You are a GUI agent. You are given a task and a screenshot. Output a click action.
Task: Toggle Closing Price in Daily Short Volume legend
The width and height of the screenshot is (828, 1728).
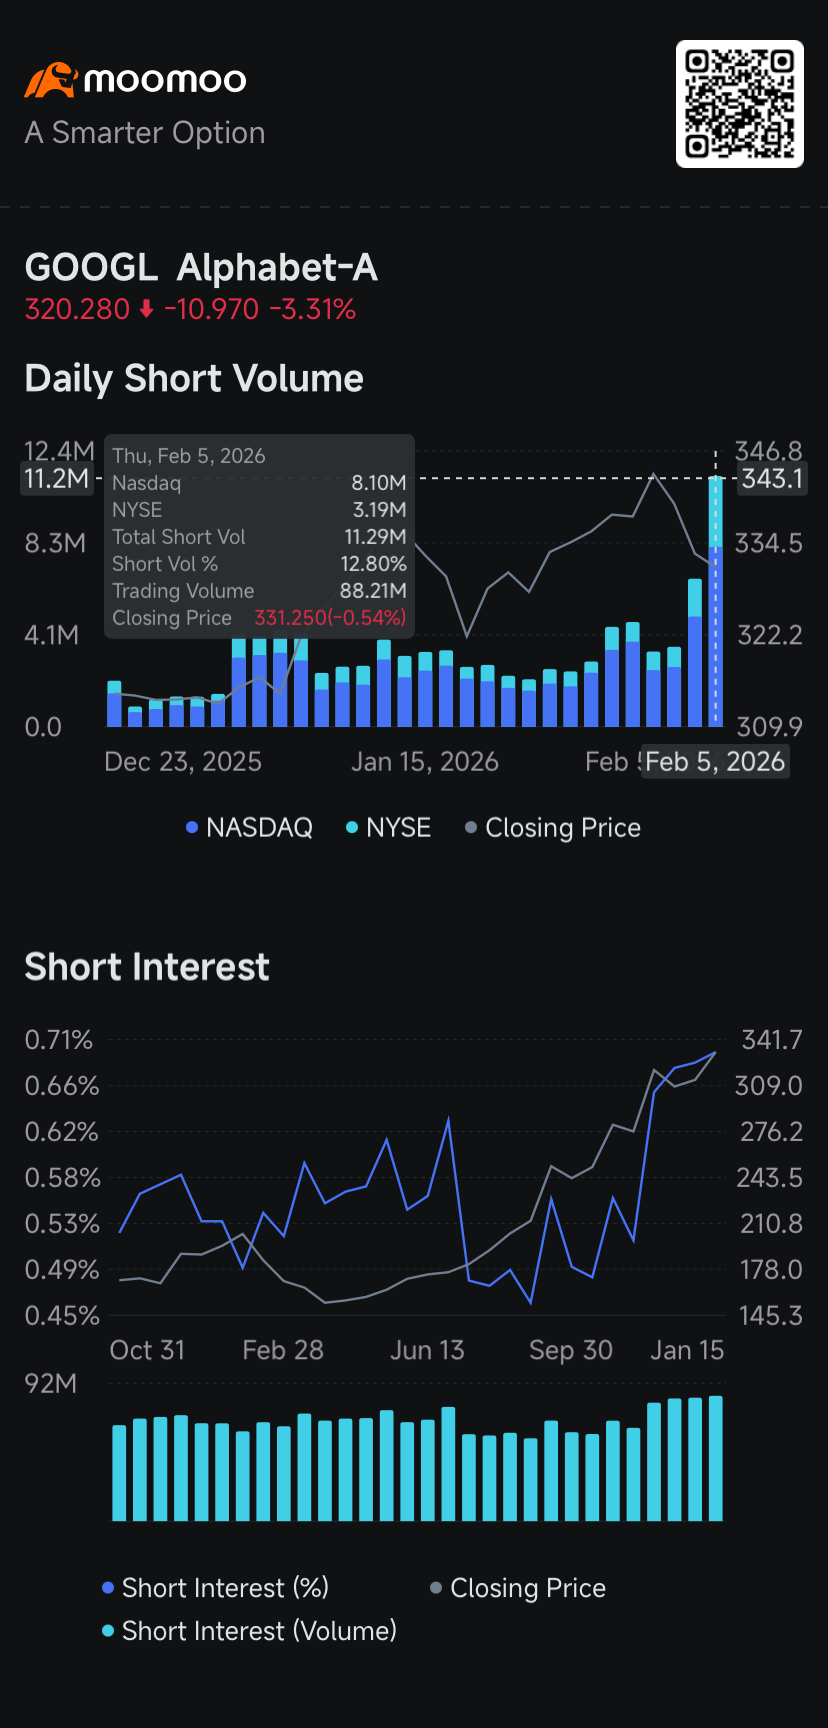point(553,828)
